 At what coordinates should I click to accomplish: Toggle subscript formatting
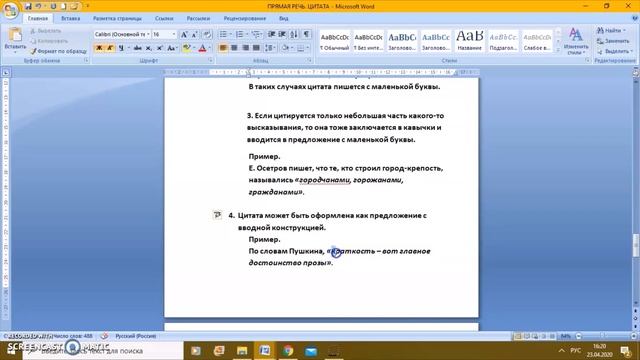click(149, 48)
